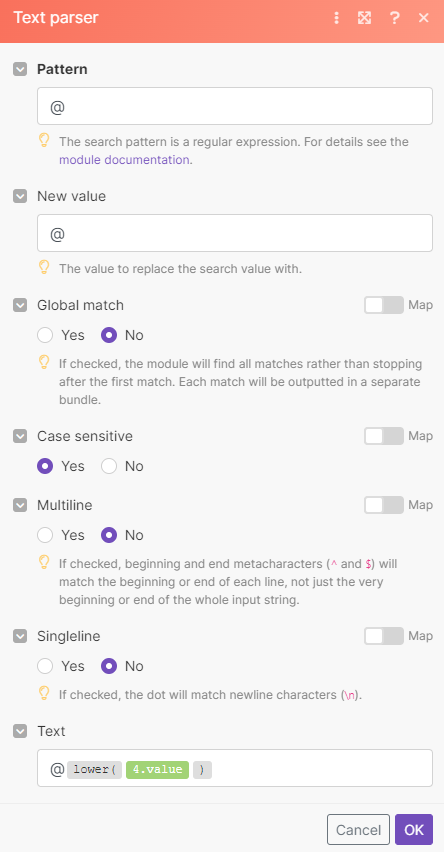Click the 4.value variable pill in Text

158,769
